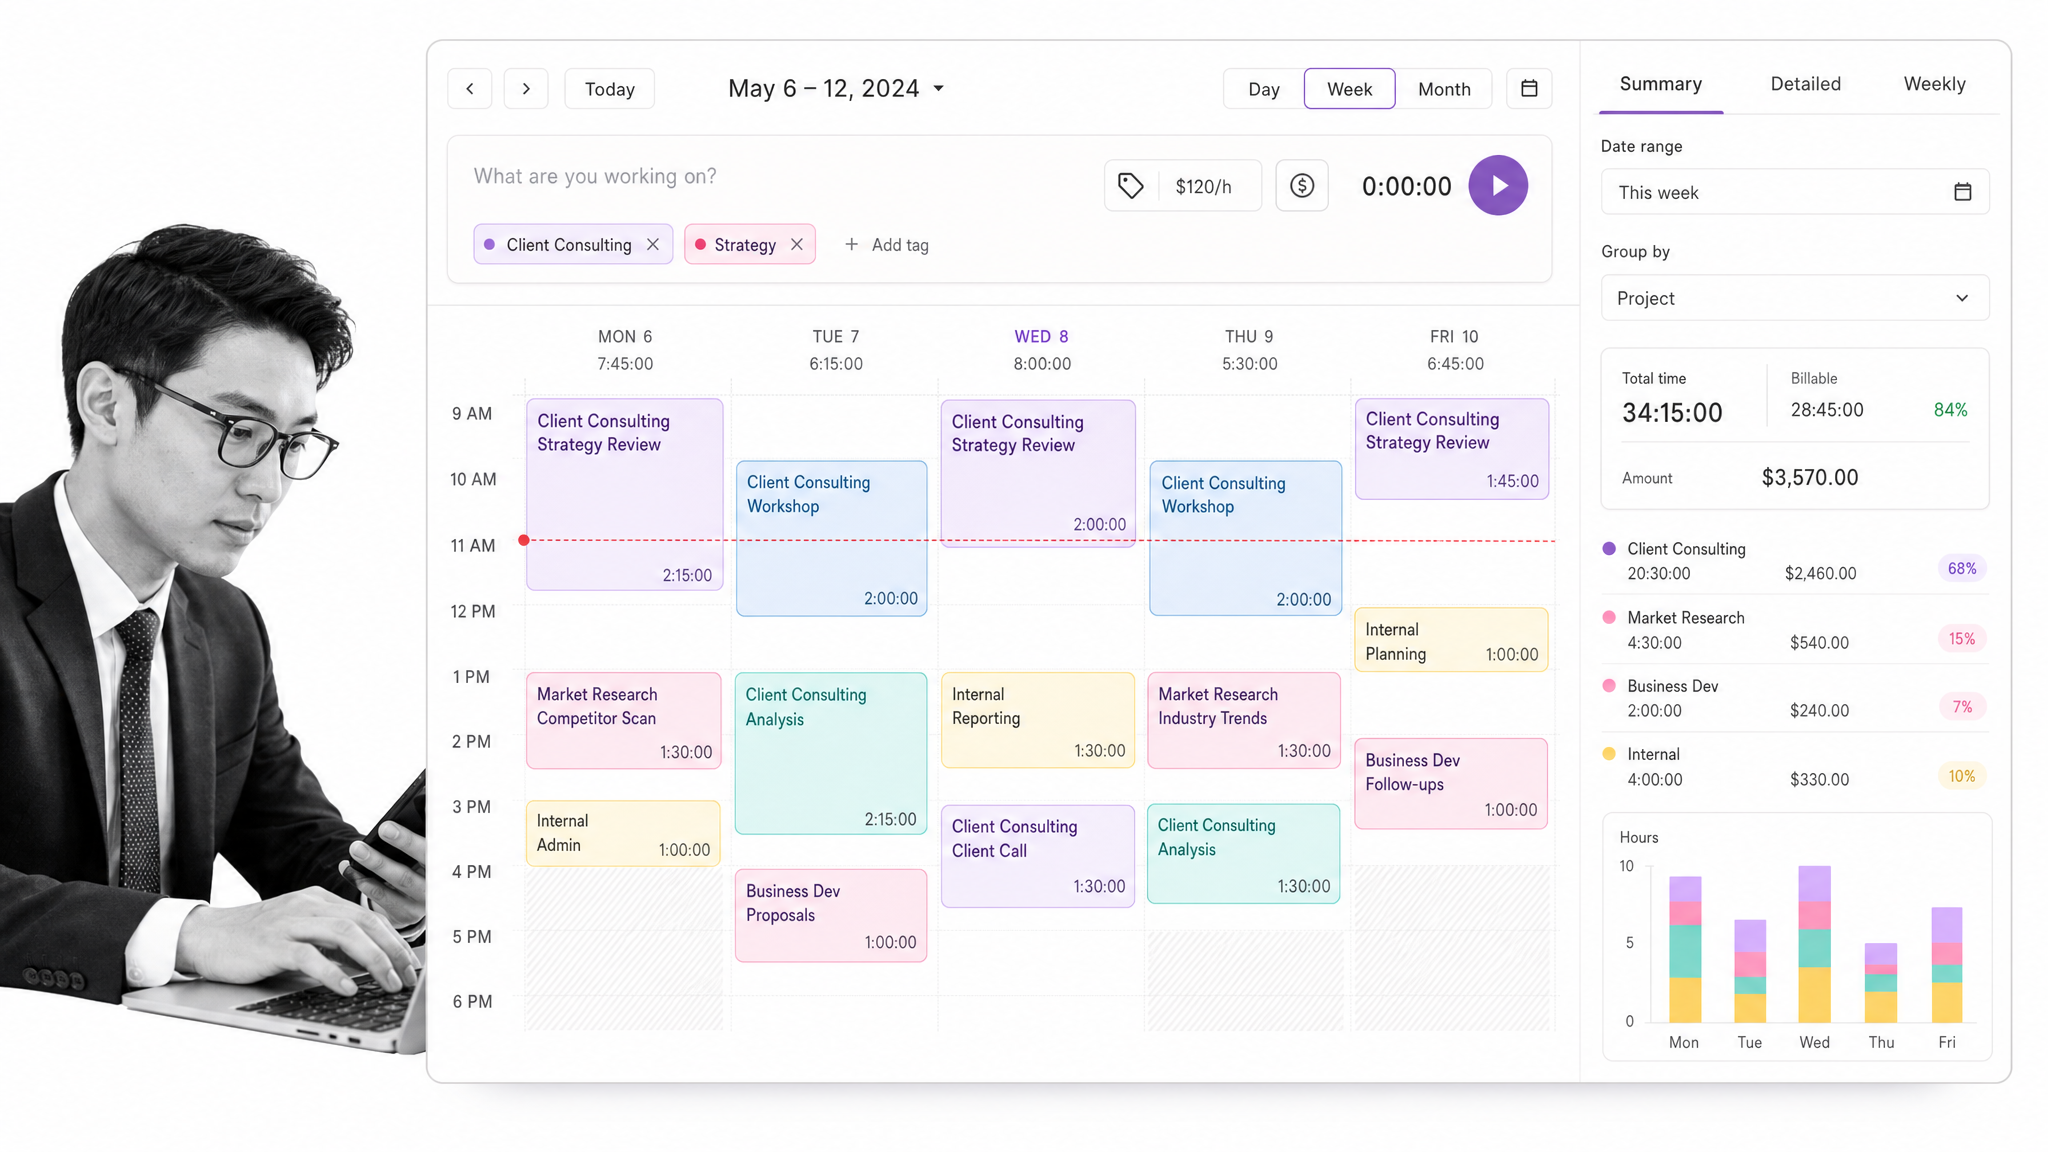Click the red current-time marker dot
This screenshot has width=2048, height=1152.
pyautogui.click(x=524, y=540)
